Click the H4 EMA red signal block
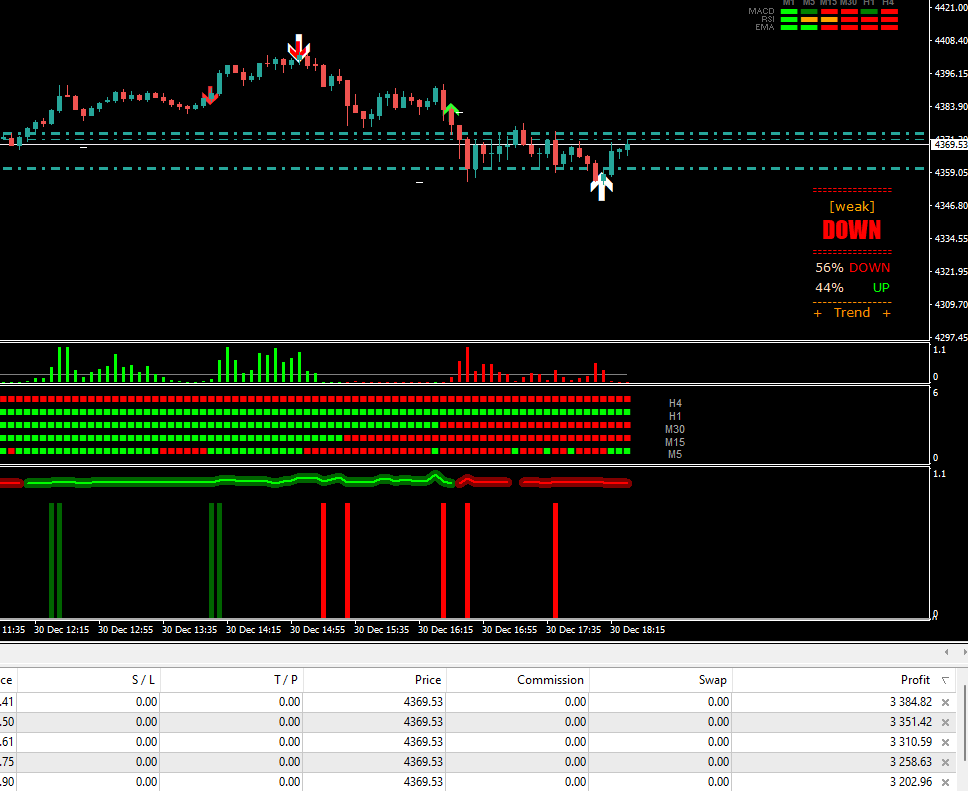Viewport: 968px width, 791px height. 888,27
